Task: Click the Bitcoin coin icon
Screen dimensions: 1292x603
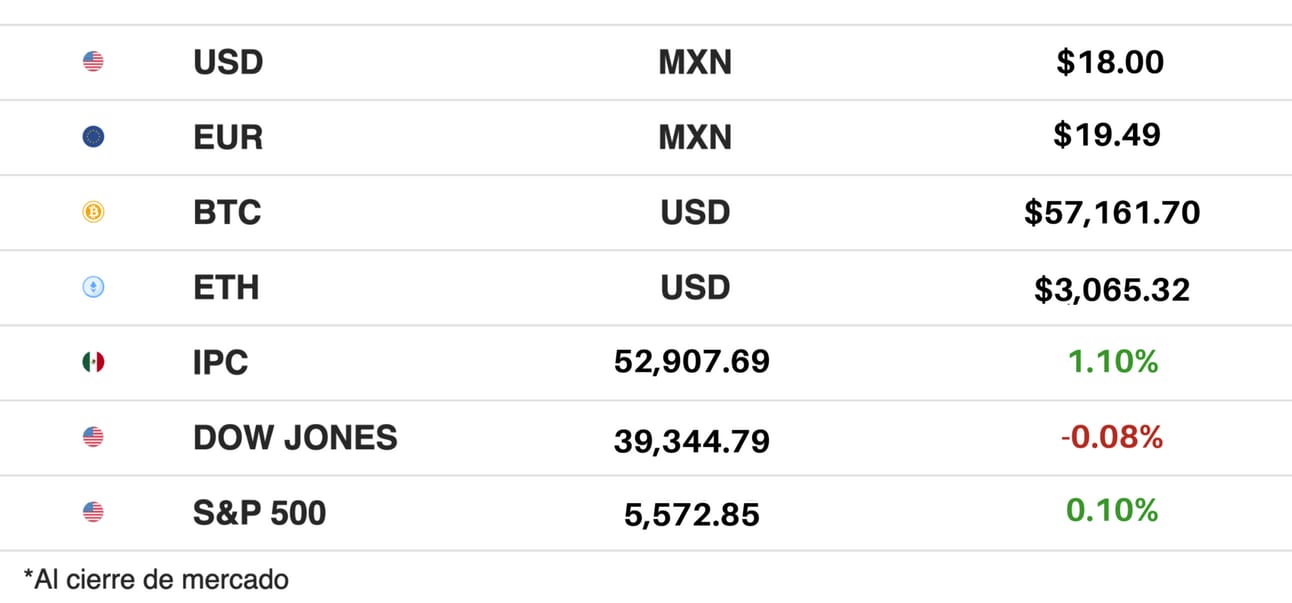Action: point(93,212)
